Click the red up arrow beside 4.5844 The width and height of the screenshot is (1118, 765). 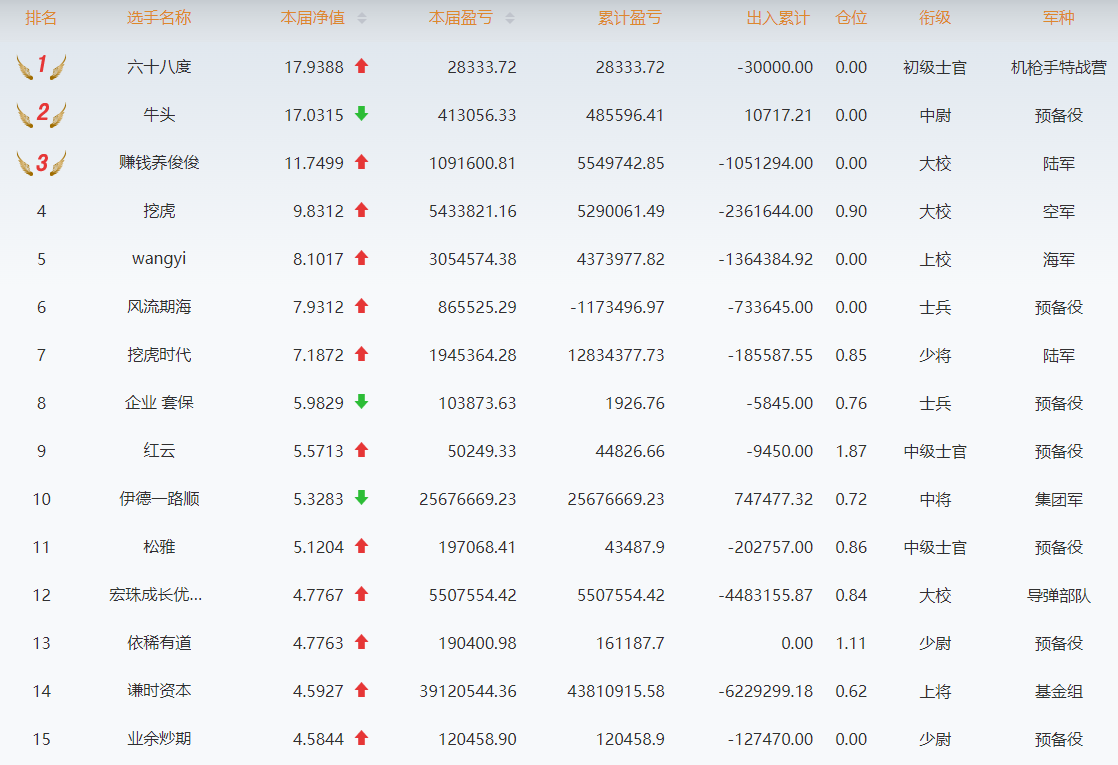point(361,737)
